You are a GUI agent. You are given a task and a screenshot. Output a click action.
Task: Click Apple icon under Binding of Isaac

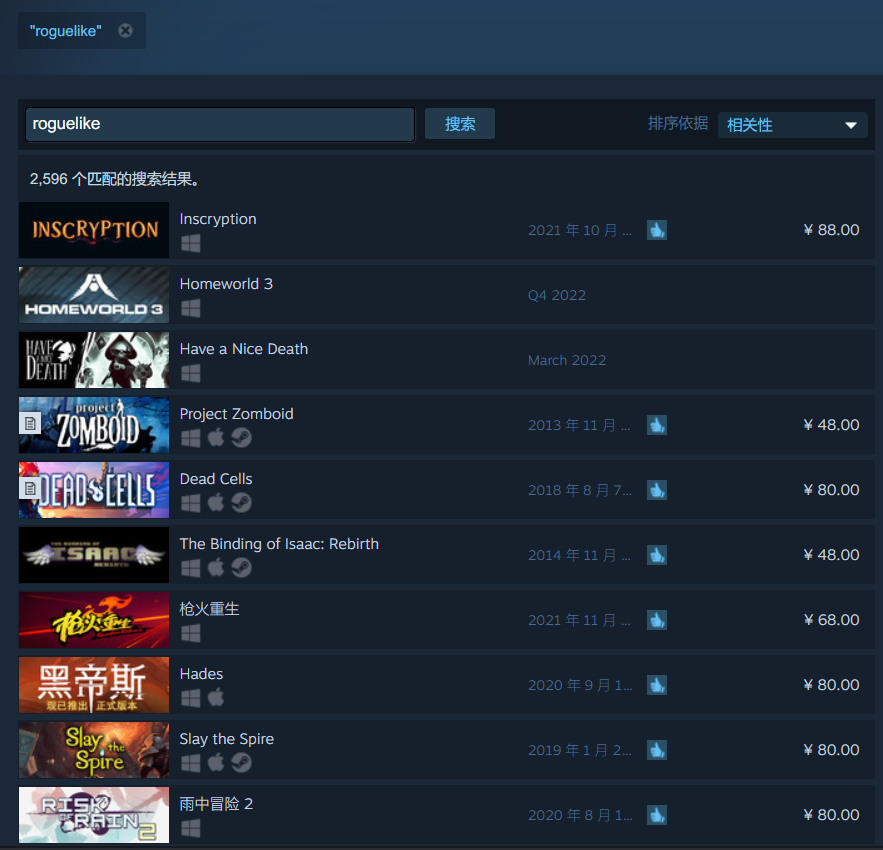(216, 568)
